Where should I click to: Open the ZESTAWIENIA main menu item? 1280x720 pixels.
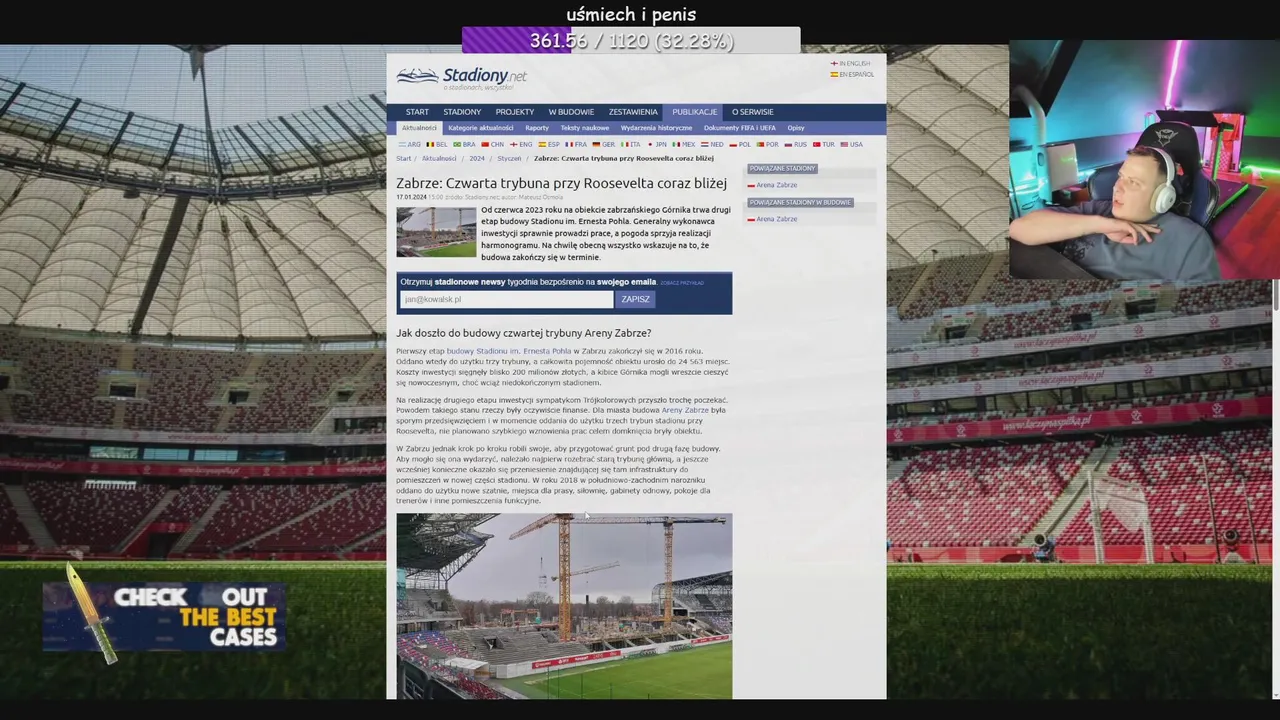[633, 112]
